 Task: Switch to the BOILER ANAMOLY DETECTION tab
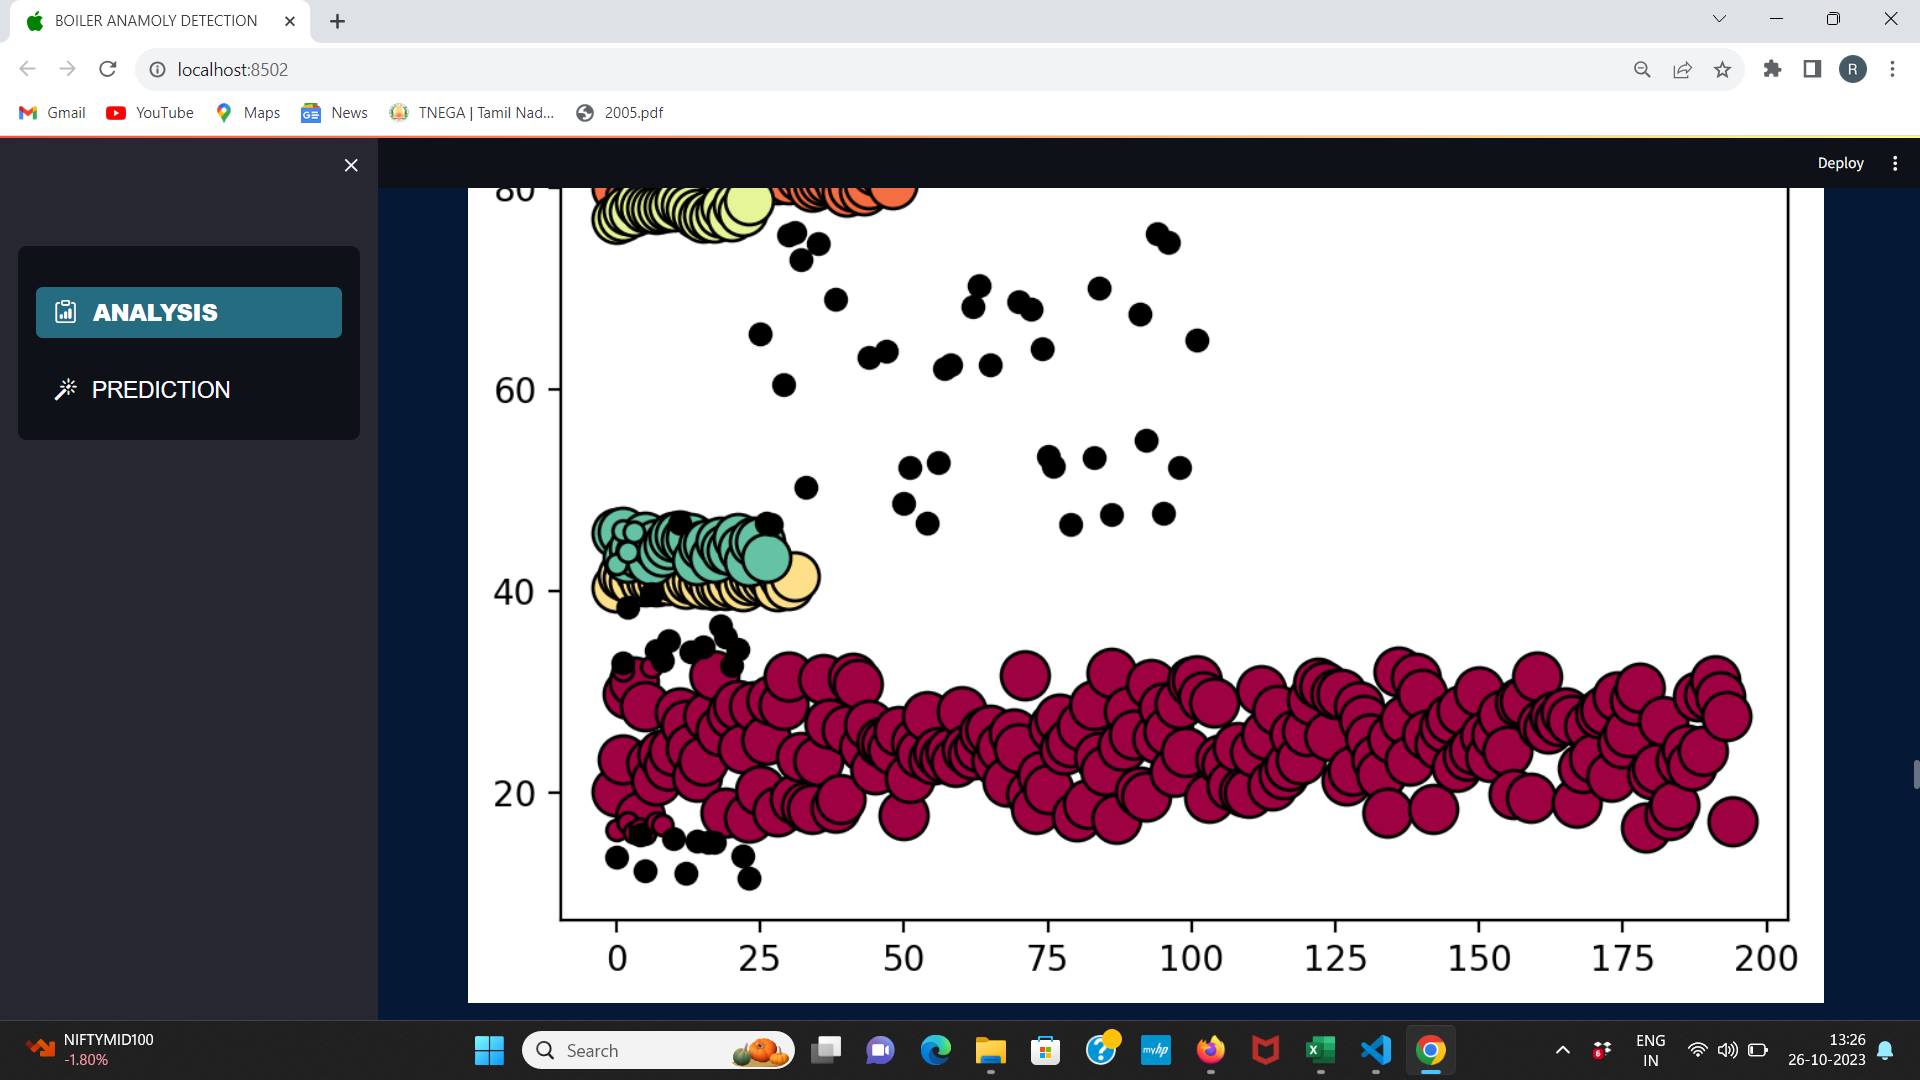coord(155,20)
